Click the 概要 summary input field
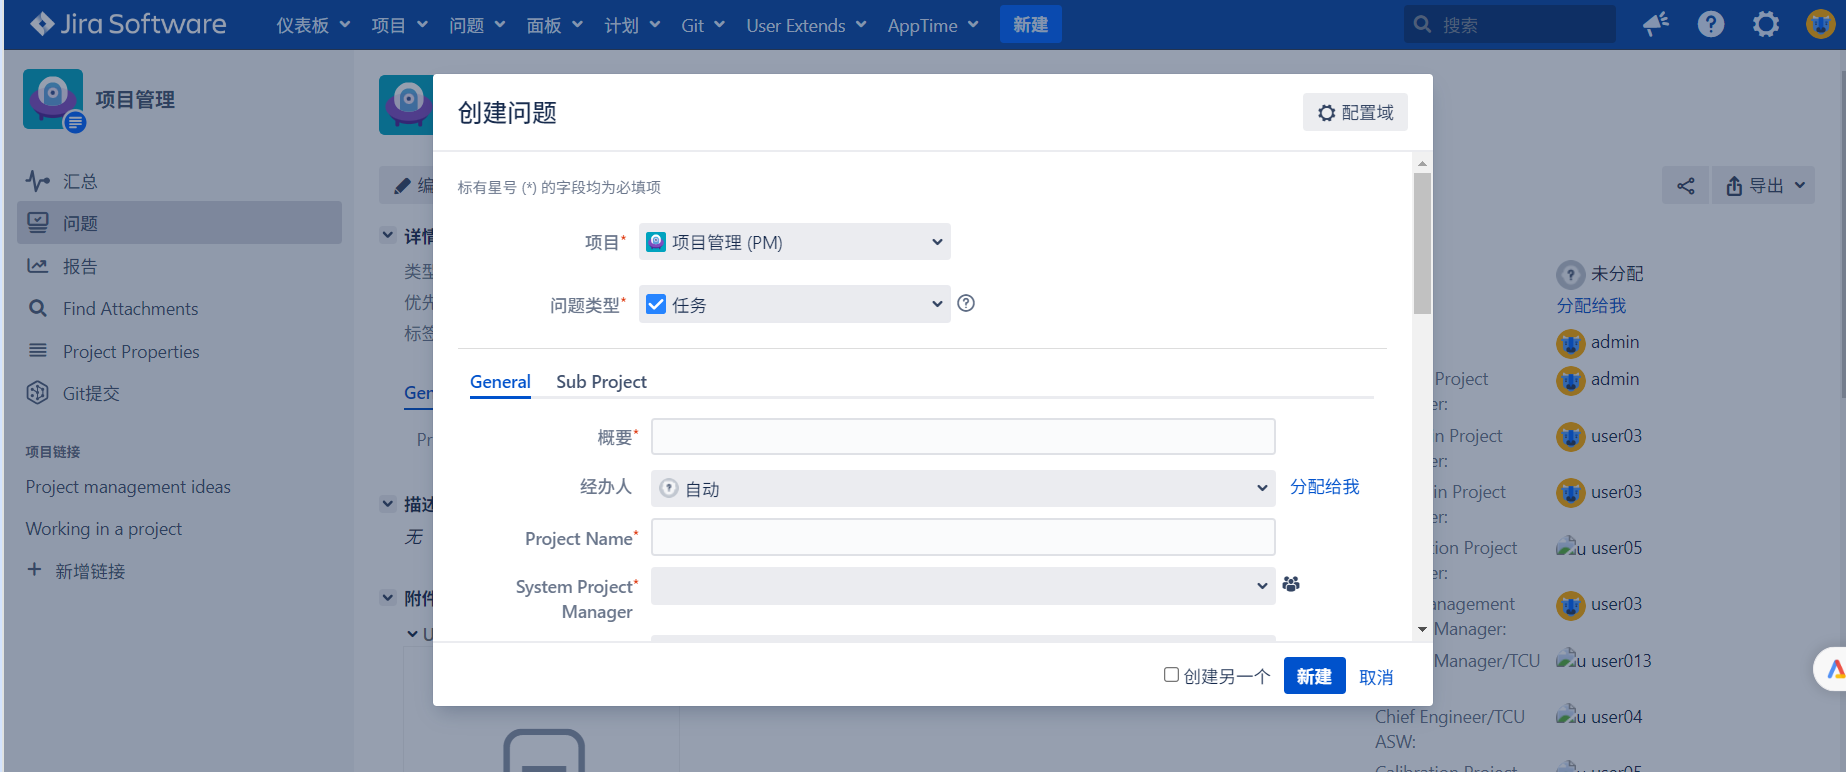The width and height of the screenshot is (1846, 772). [963, 436]
